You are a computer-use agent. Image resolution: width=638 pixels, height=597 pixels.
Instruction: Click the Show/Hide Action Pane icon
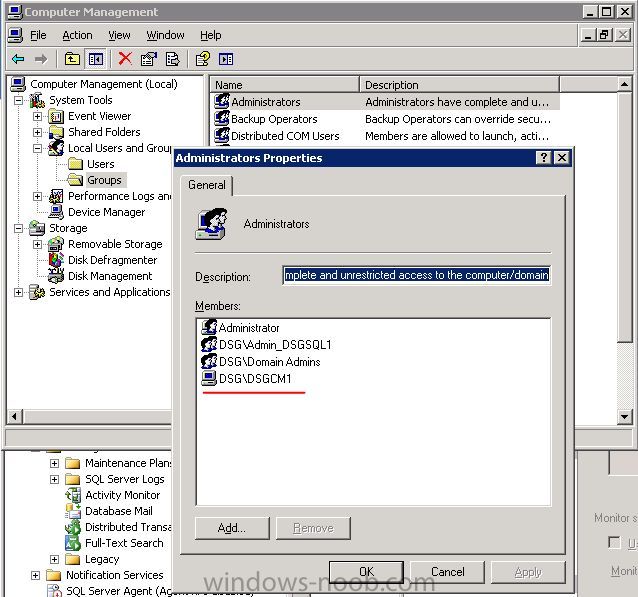coord(226,59)
